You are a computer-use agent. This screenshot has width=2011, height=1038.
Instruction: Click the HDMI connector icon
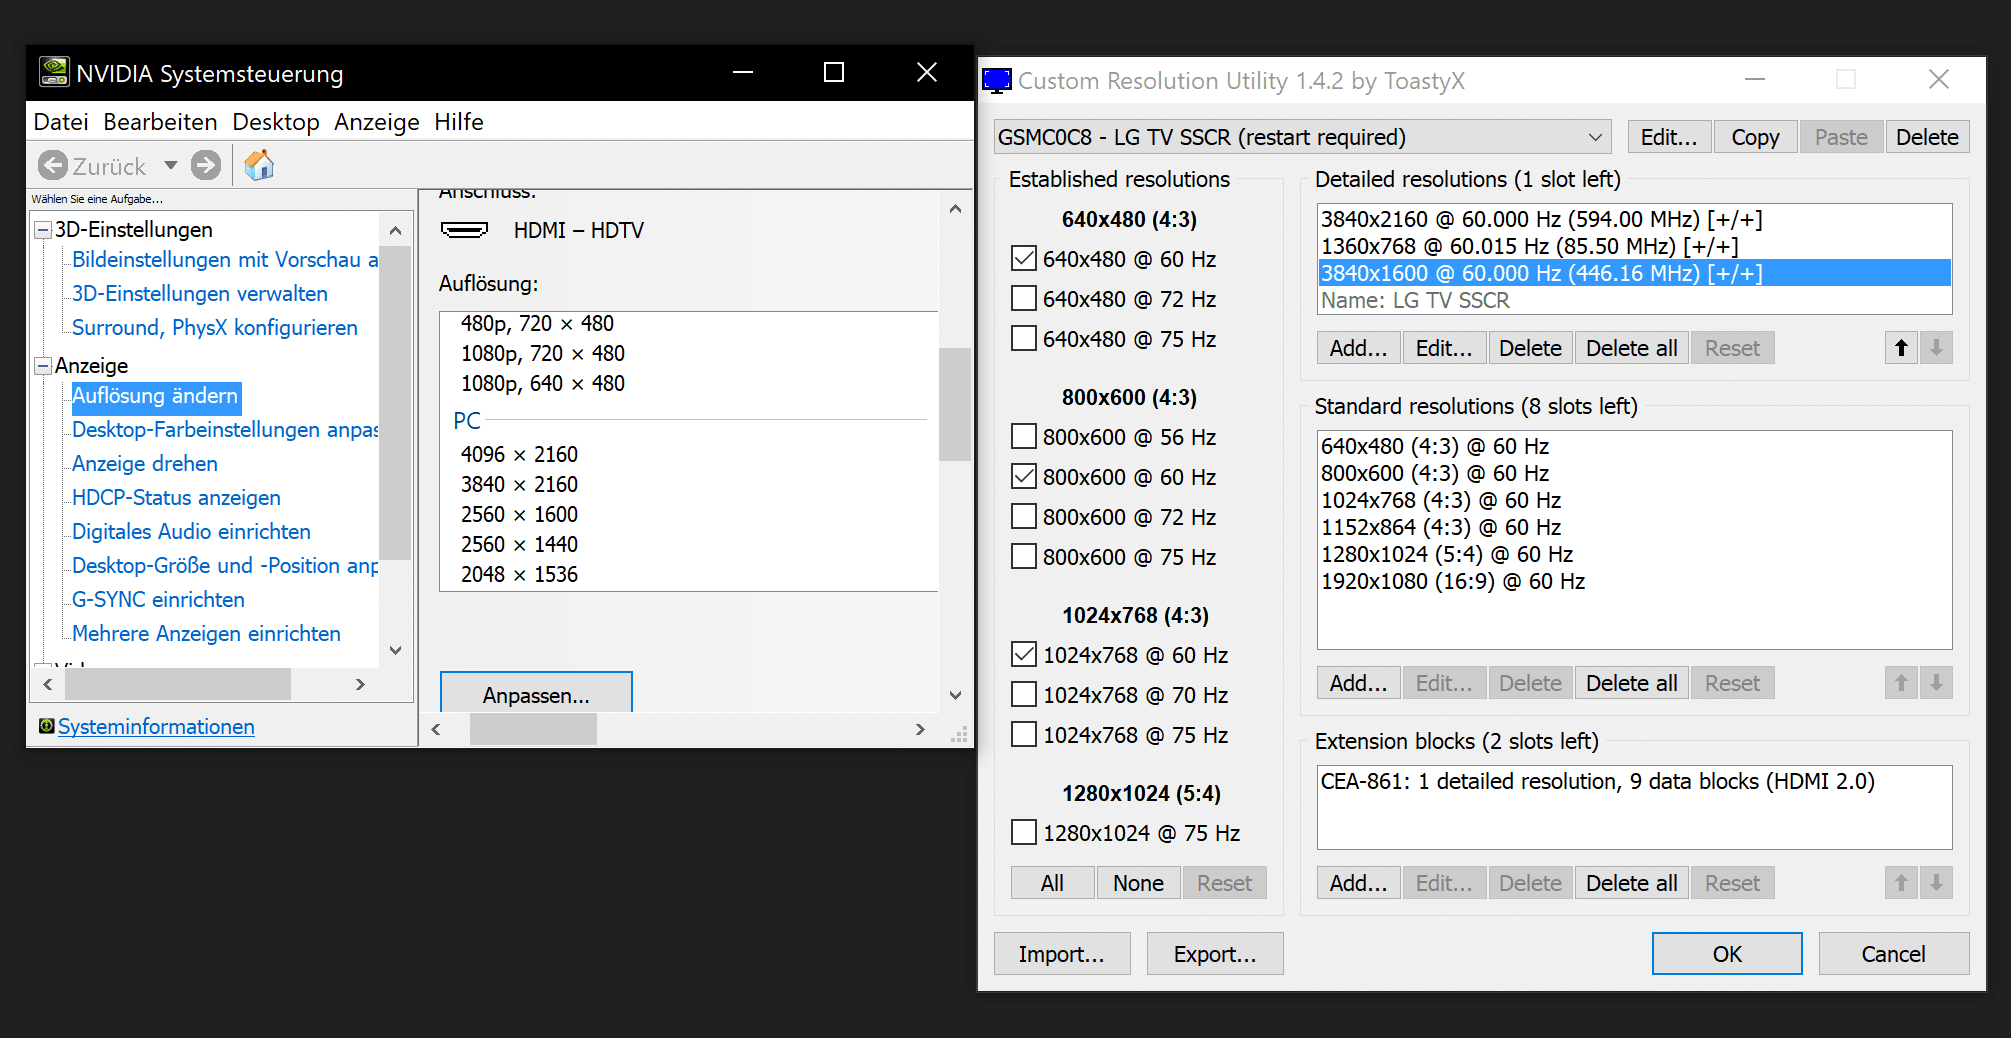click(x=465, y=230)
